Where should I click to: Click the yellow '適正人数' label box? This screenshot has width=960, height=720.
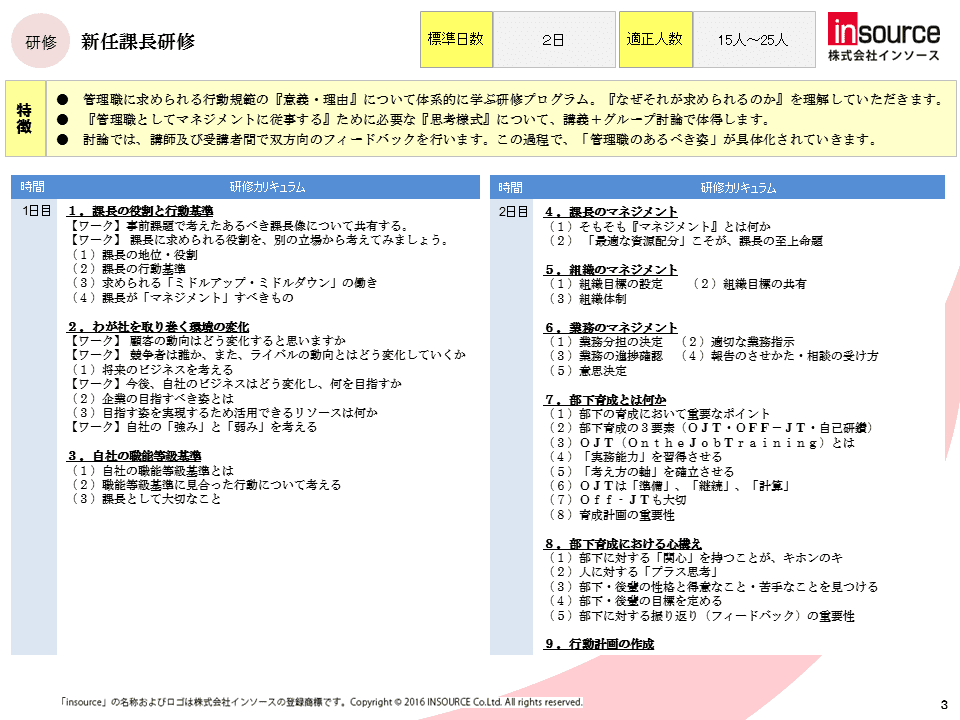pos(655,39)
